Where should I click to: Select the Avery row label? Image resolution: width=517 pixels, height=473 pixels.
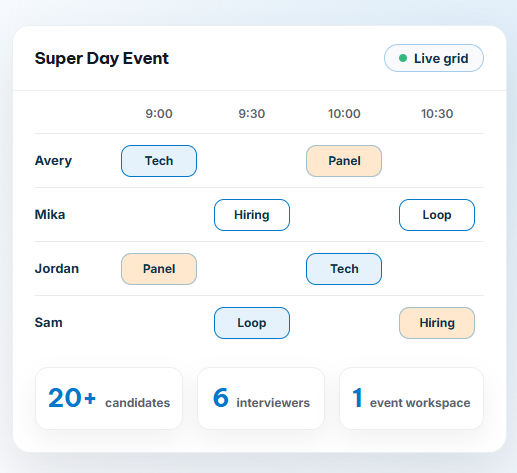click(53, 161)
